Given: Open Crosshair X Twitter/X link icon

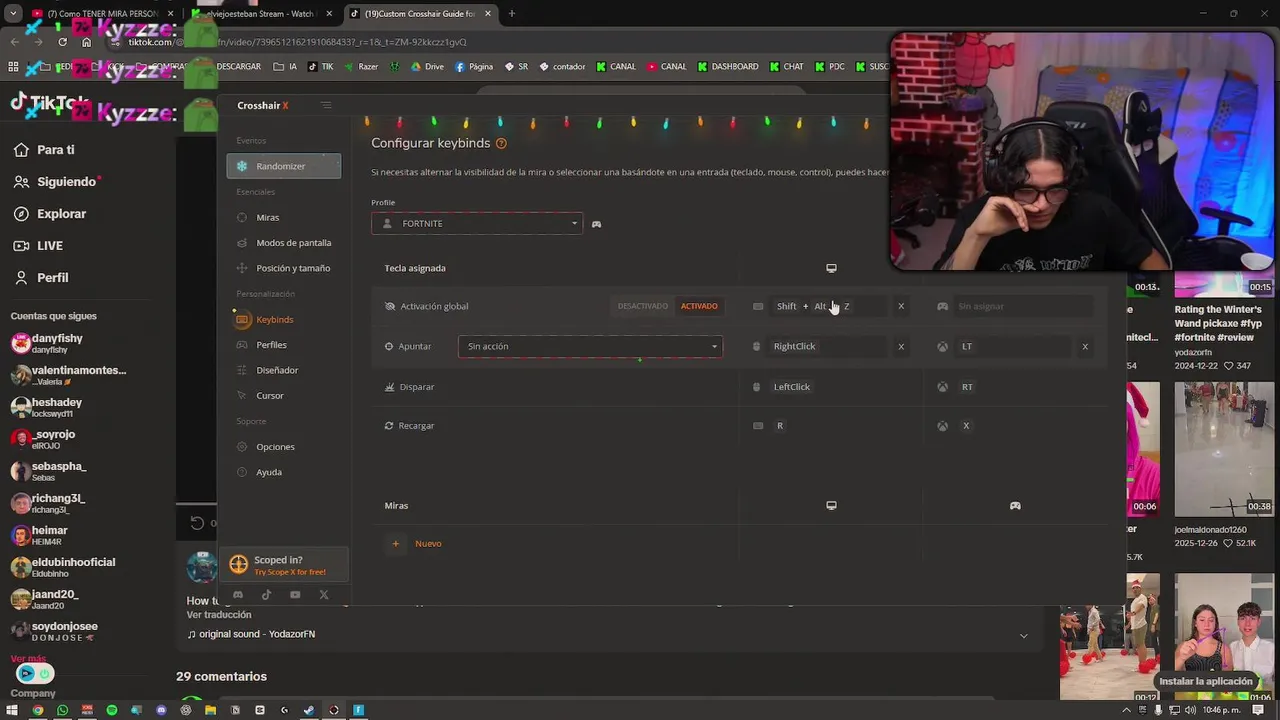Looking at the screenshot, I should pyautogui.click(x=323, y=595).
